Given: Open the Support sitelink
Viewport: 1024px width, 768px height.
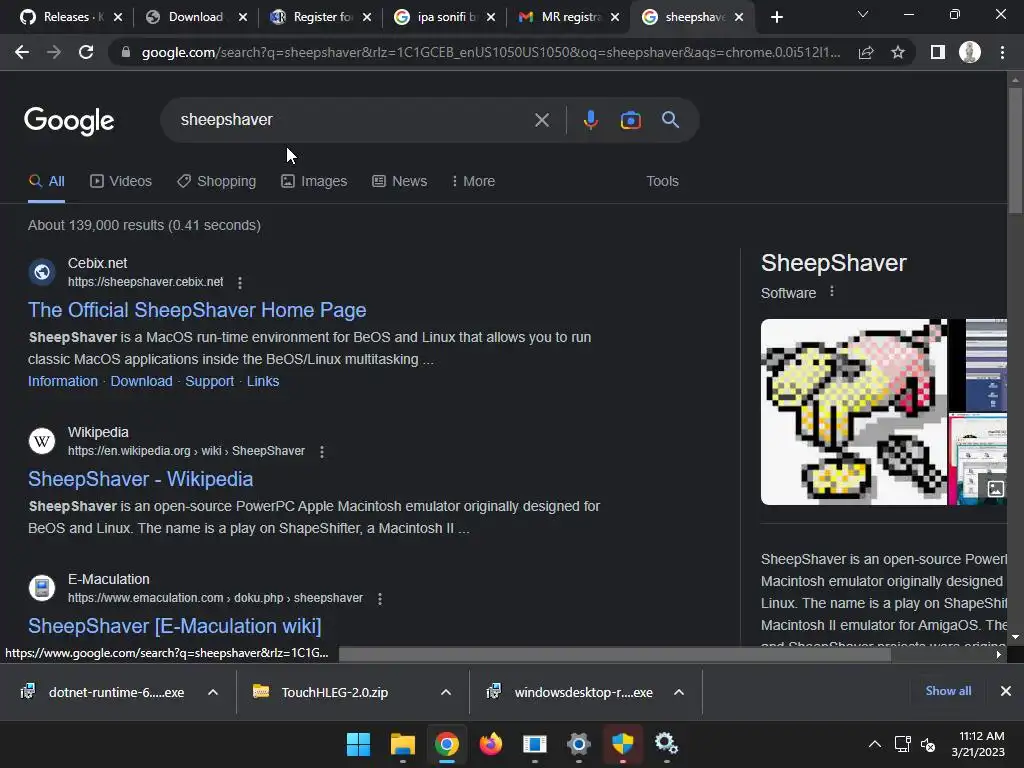Looking at the screenshot, I should pyautogui.click(x=210, y=381).
